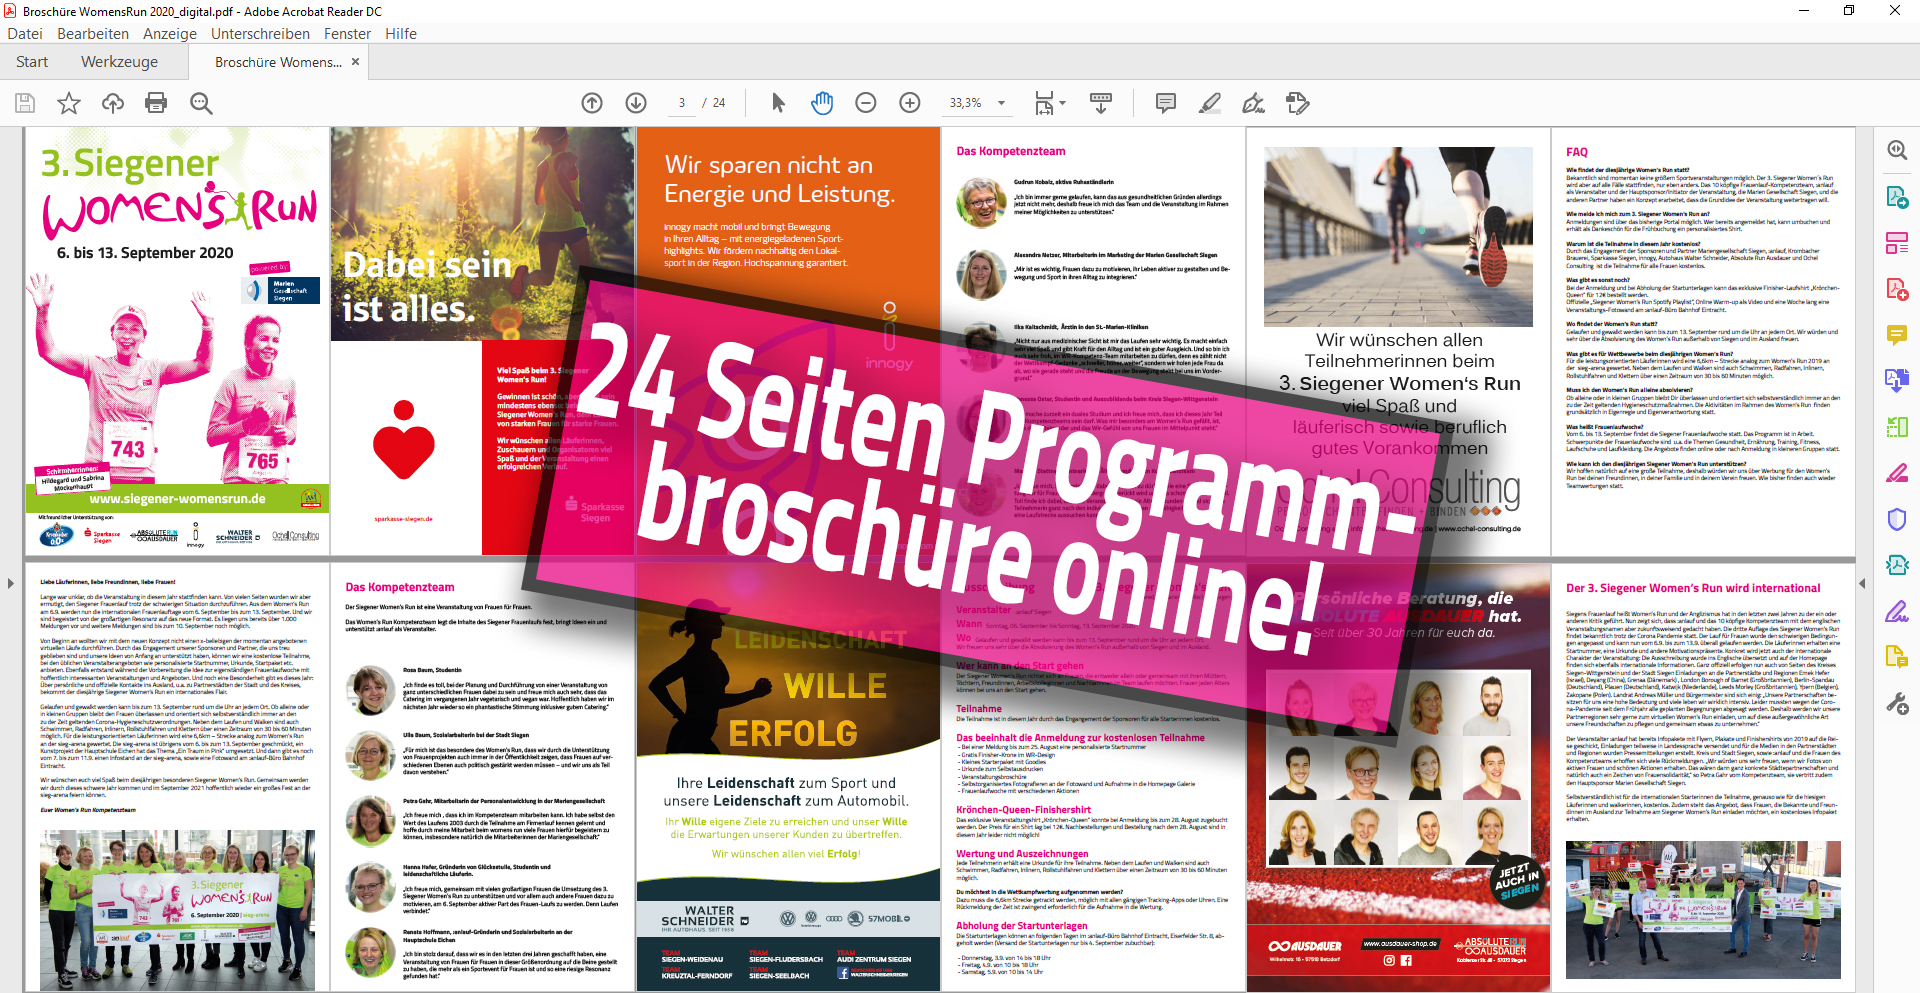This screenshot has width=1920, height=993.
Task: Open Compress PDF tool in the right pane
Action: point(1897,565)
